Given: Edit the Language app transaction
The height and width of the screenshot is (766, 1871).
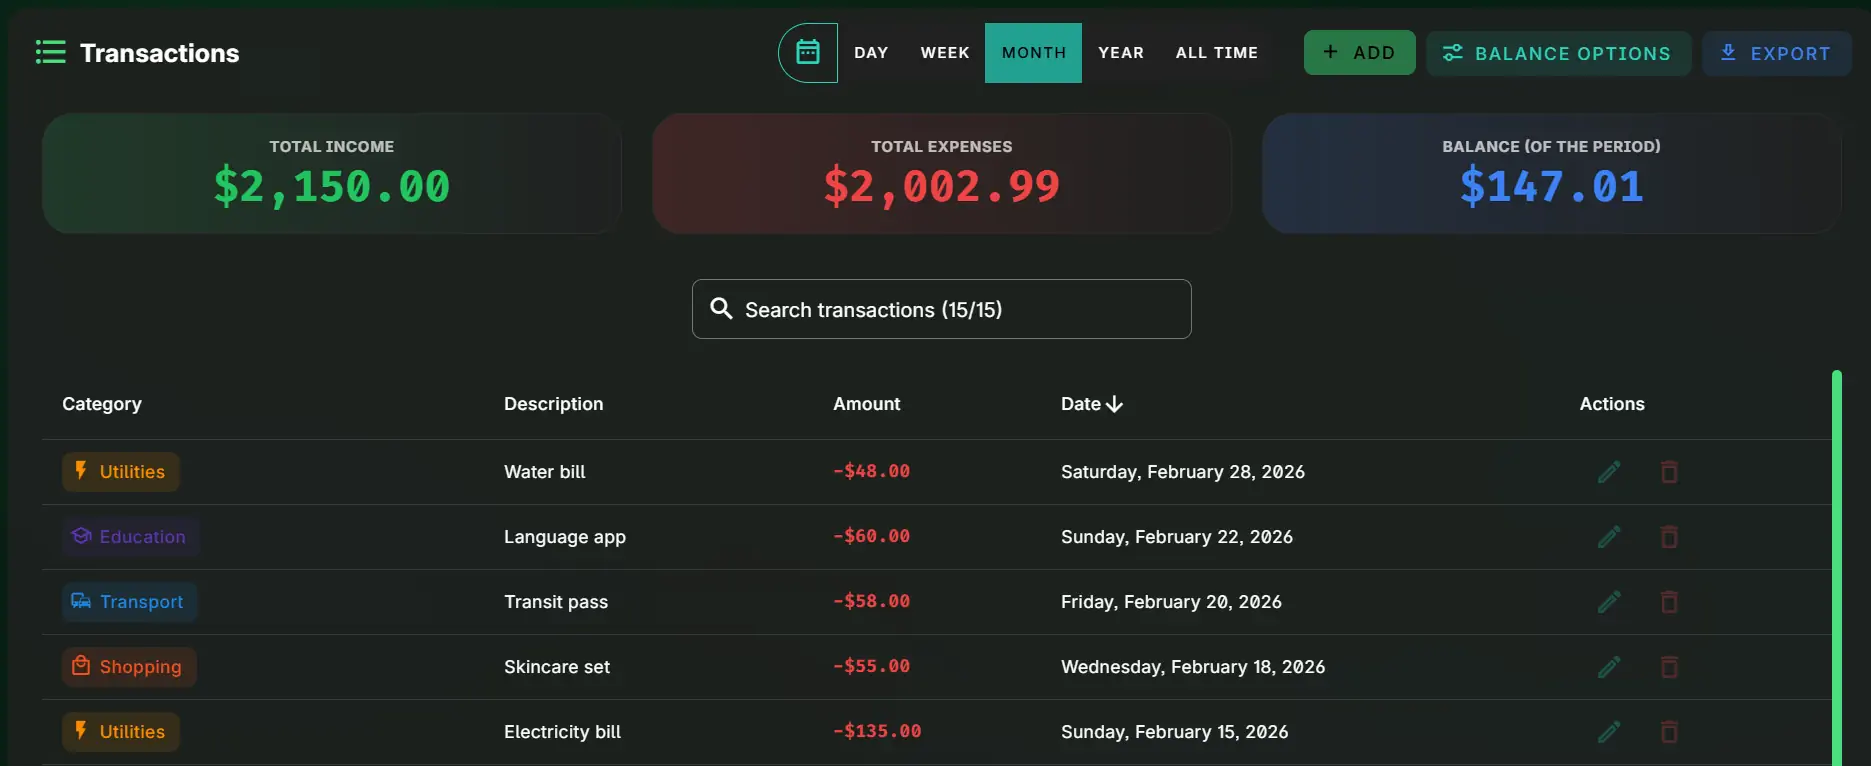Looking at the screenshot, I should coord(1608,537).
